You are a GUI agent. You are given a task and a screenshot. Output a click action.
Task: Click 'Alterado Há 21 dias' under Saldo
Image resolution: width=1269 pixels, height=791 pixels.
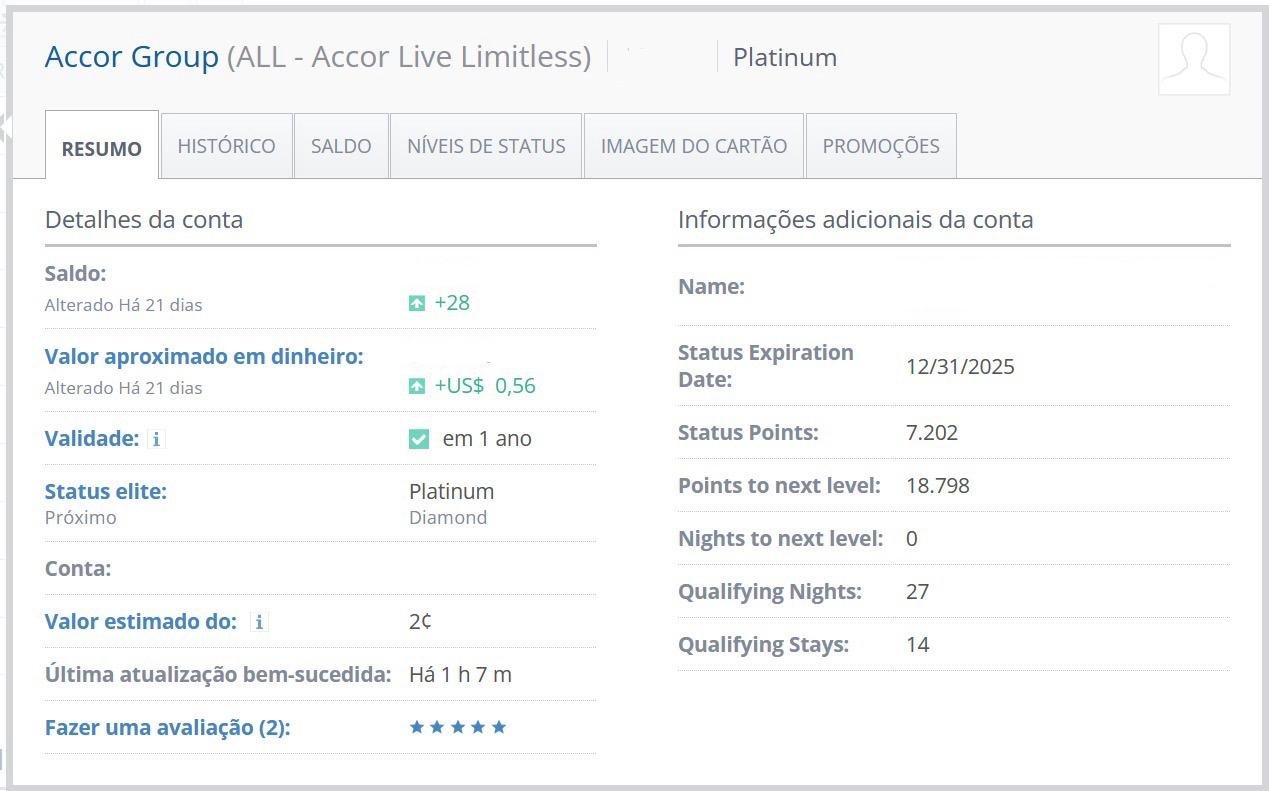click(124, 304)
